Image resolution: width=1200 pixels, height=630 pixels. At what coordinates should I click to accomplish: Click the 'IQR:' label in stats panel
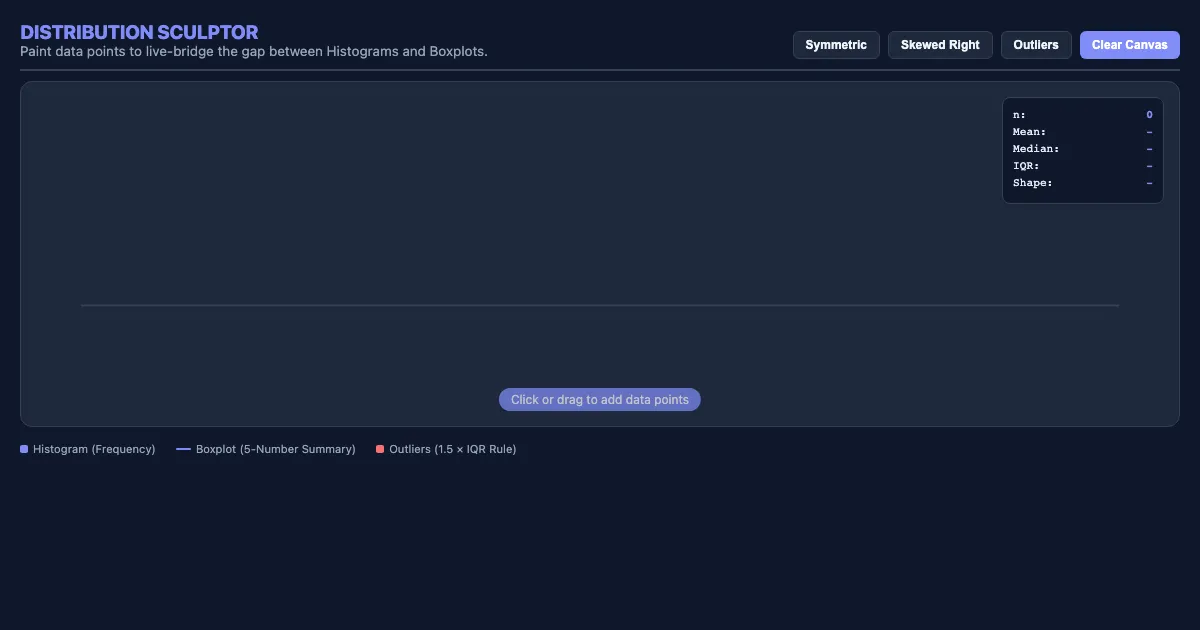coord(1026,166)
